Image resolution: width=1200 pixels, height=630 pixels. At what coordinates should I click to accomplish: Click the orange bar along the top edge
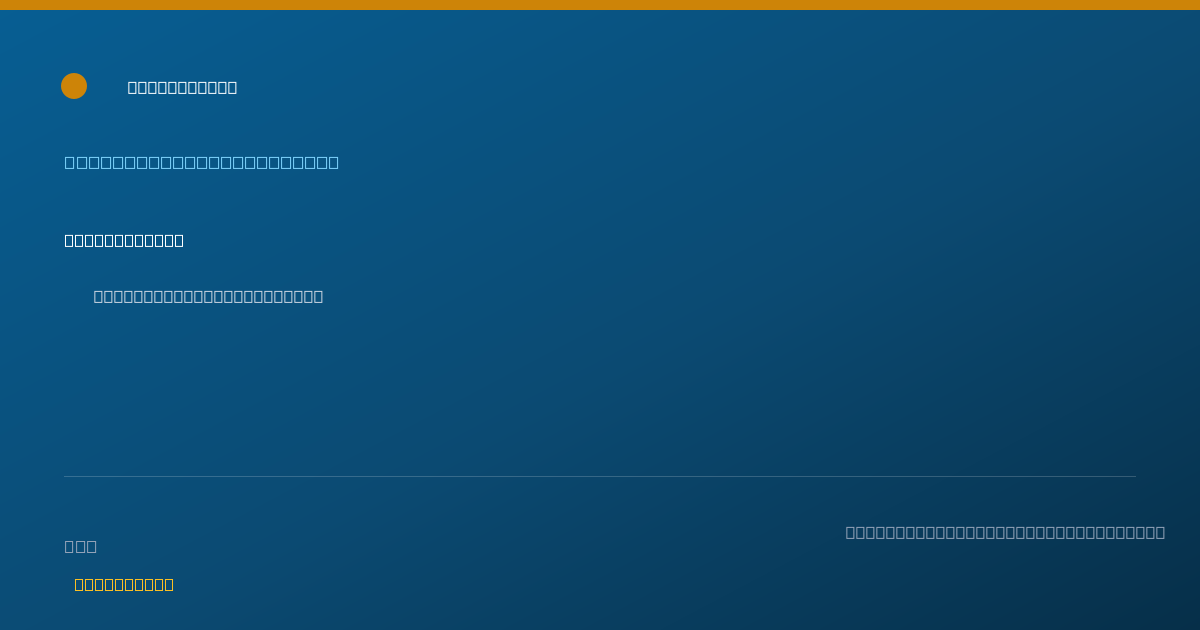point(600,5)
